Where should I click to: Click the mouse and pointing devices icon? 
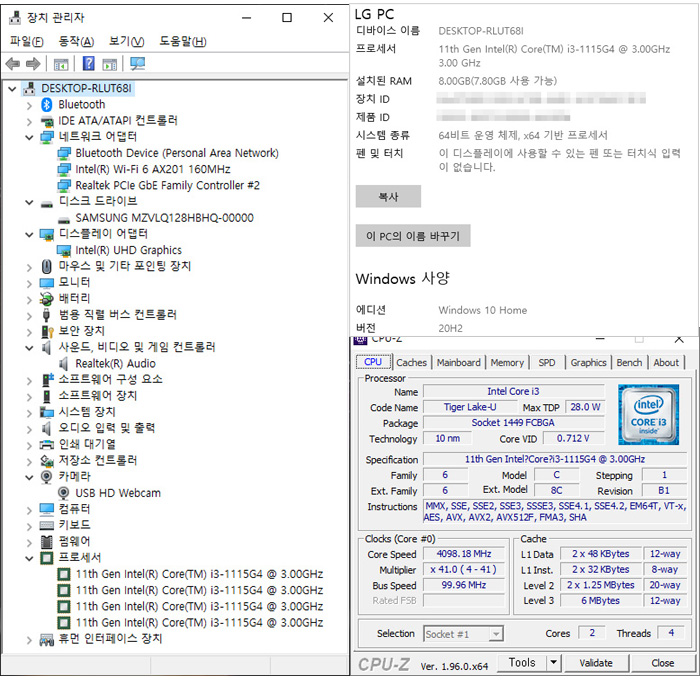click(x=46, y=267)
